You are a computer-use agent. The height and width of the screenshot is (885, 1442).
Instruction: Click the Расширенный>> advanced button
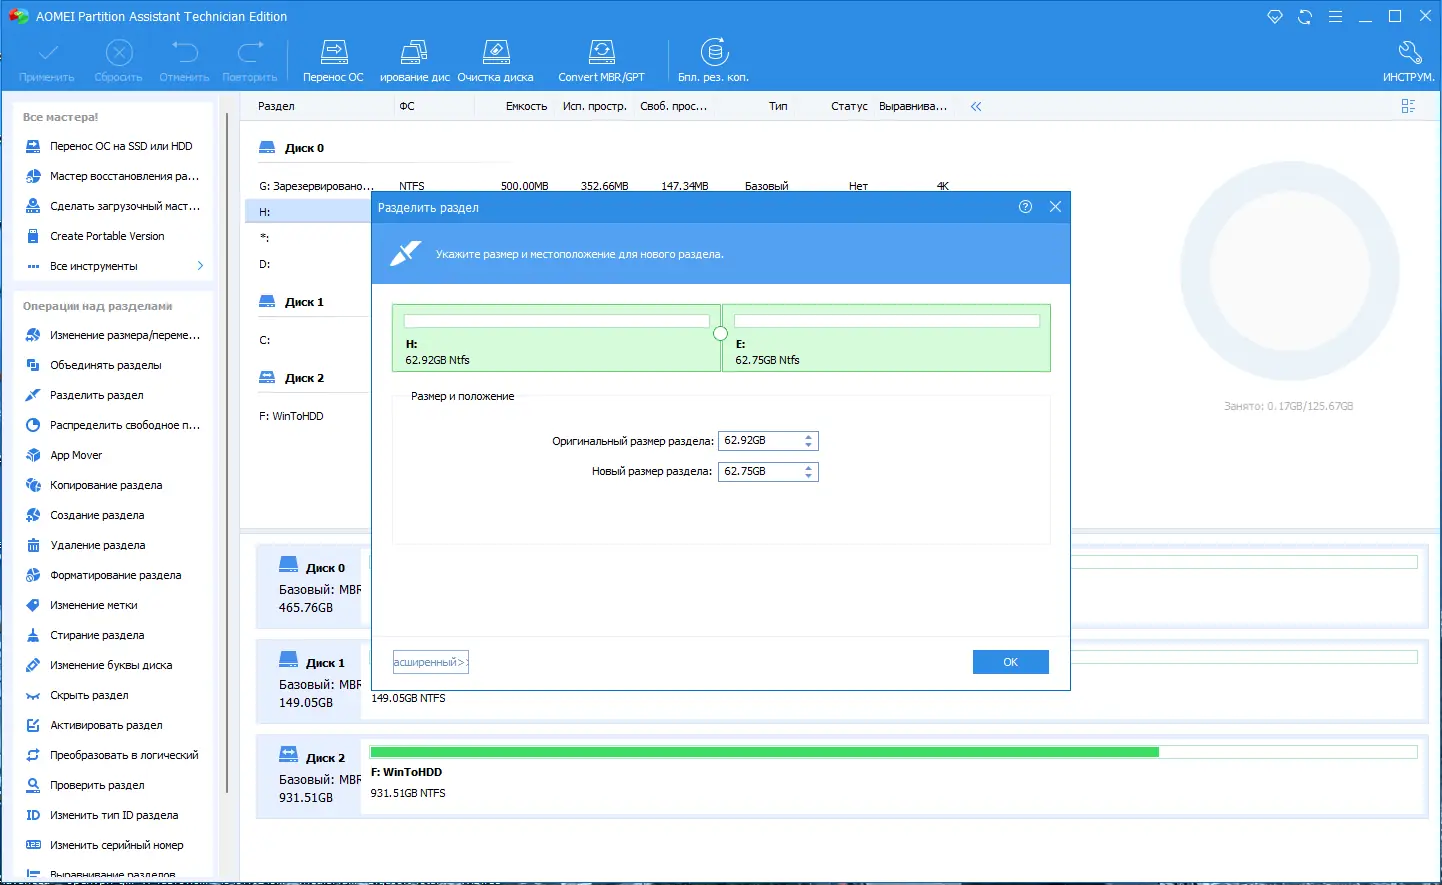point(430,662)
